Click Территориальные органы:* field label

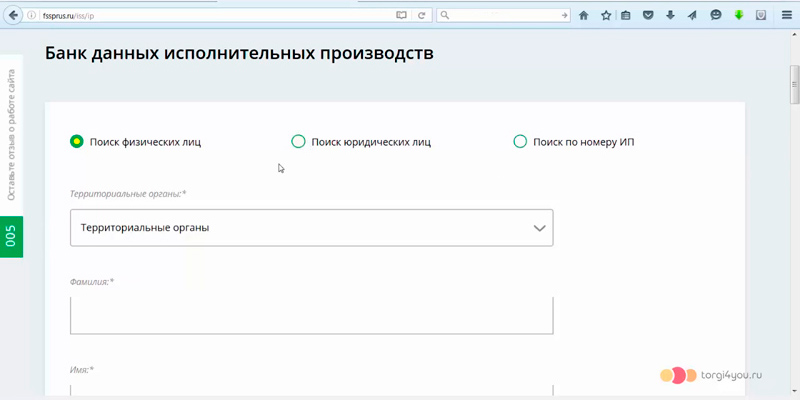[x=128, y=194]
